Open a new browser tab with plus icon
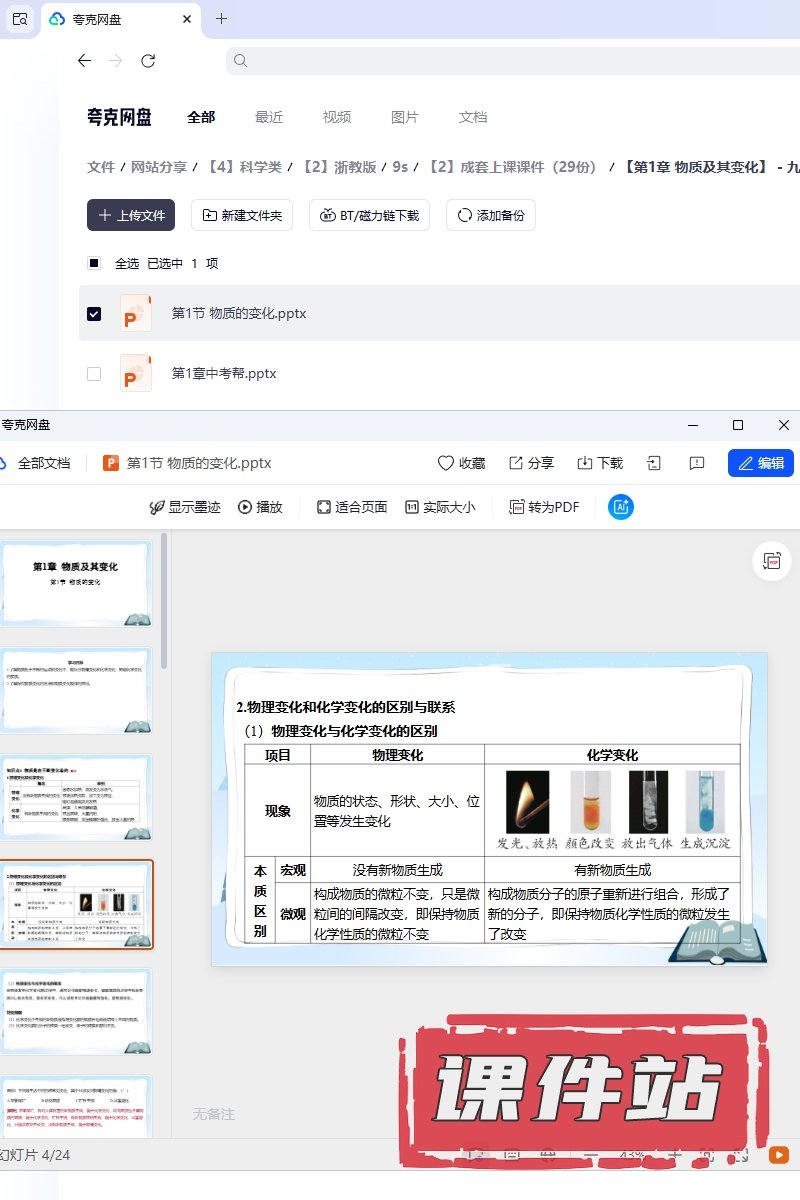 221,19
